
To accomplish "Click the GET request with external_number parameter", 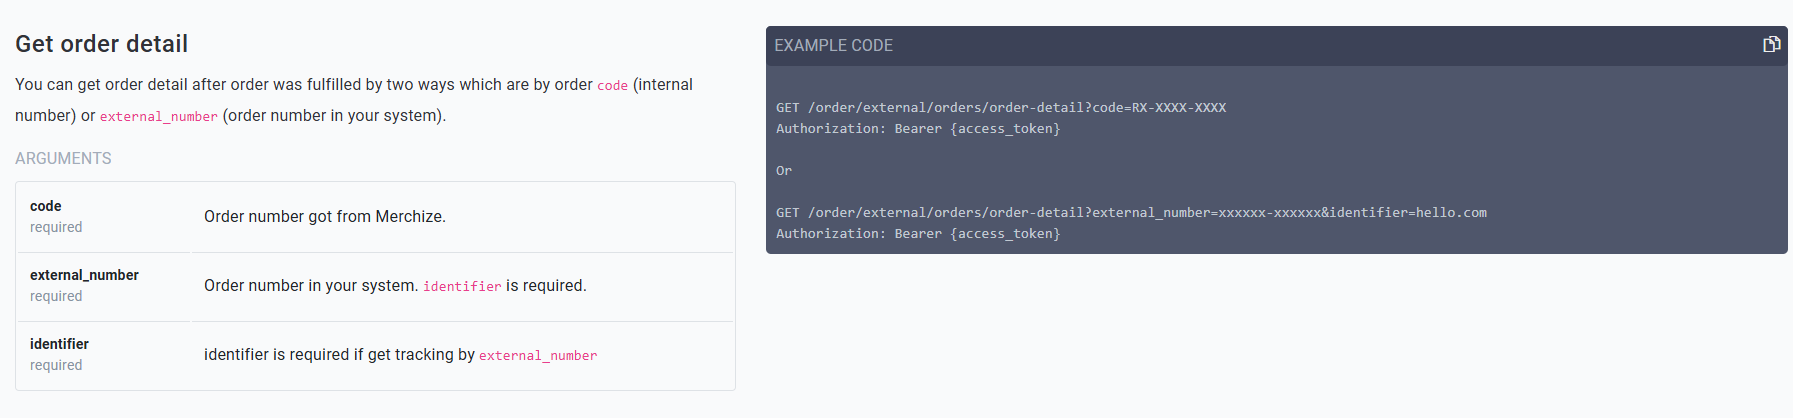I will click(1131, 213).
